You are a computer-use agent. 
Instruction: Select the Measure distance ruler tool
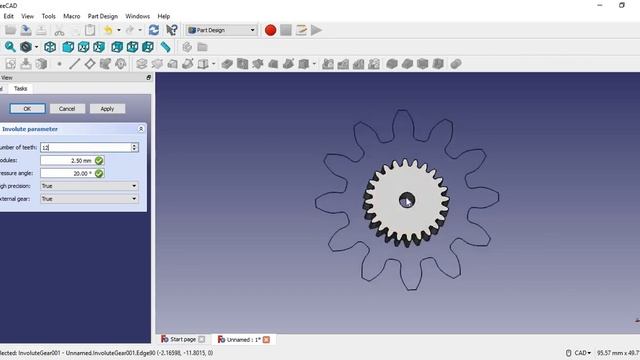[165, 47]
